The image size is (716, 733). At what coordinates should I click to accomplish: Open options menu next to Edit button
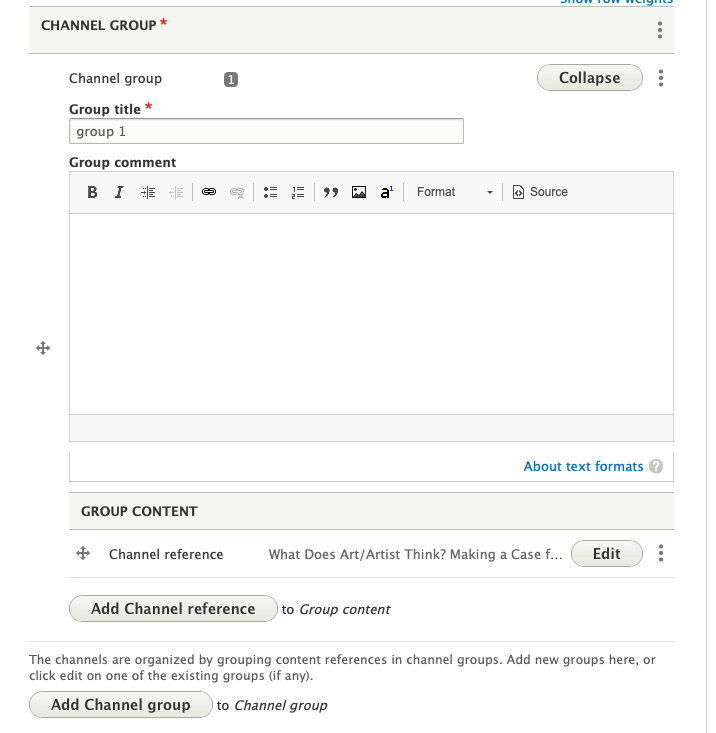click(661, 554)
